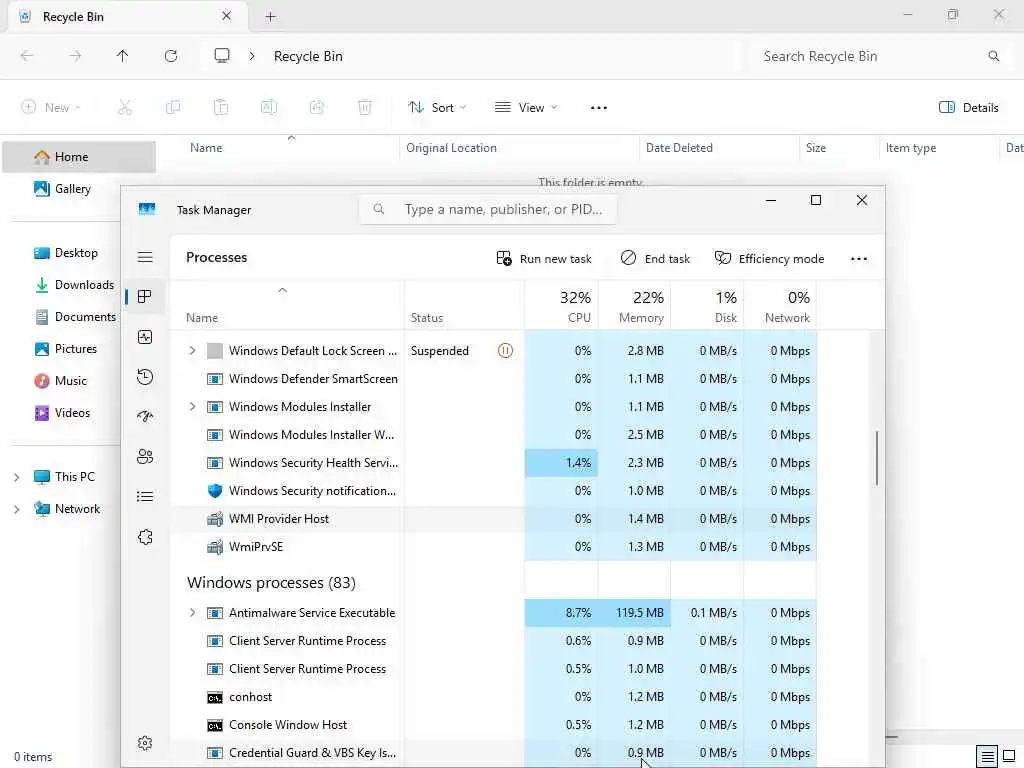
Task: Open See more ellipsis in Explorer toolbar
Action: (x=599, y=108)
